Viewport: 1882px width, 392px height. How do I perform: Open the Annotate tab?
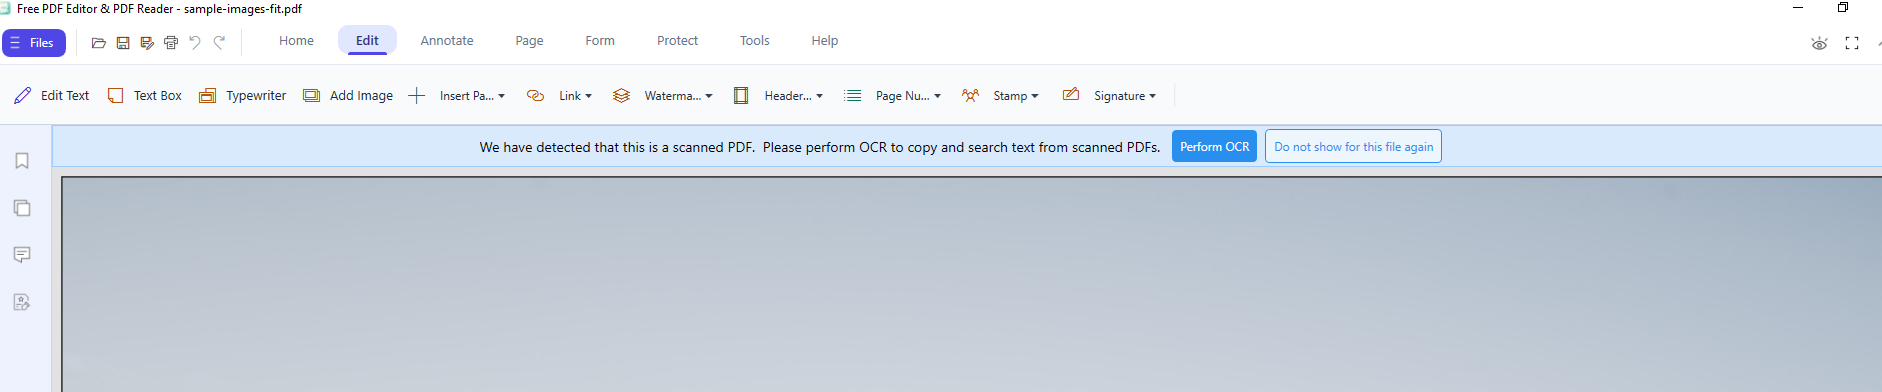[447, 41]
